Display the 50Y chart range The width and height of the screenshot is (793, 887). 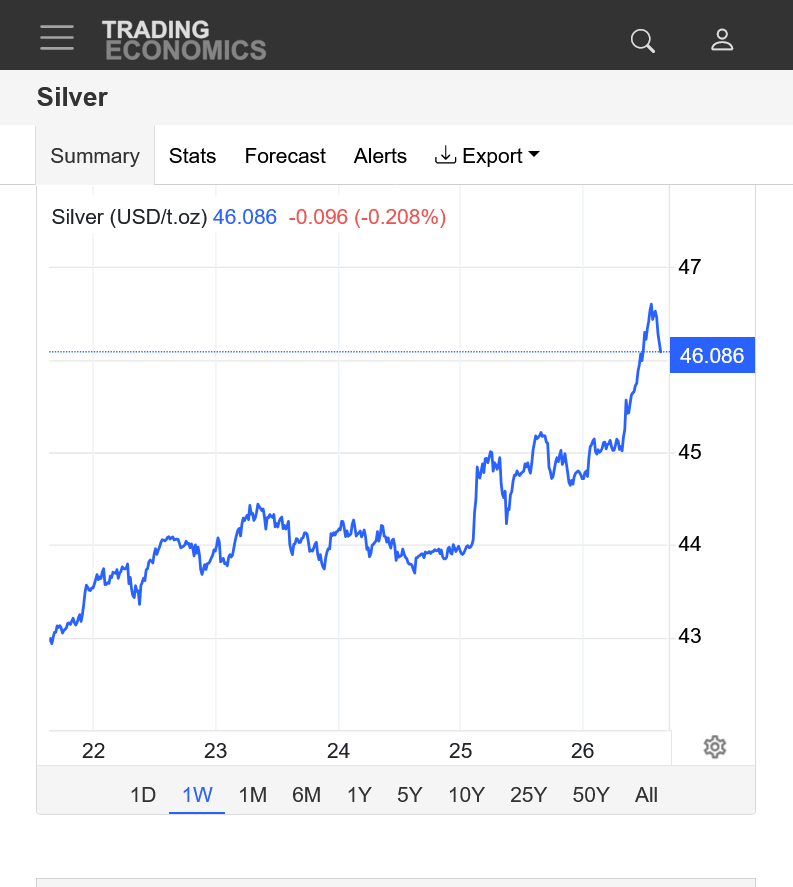(591, 795)
